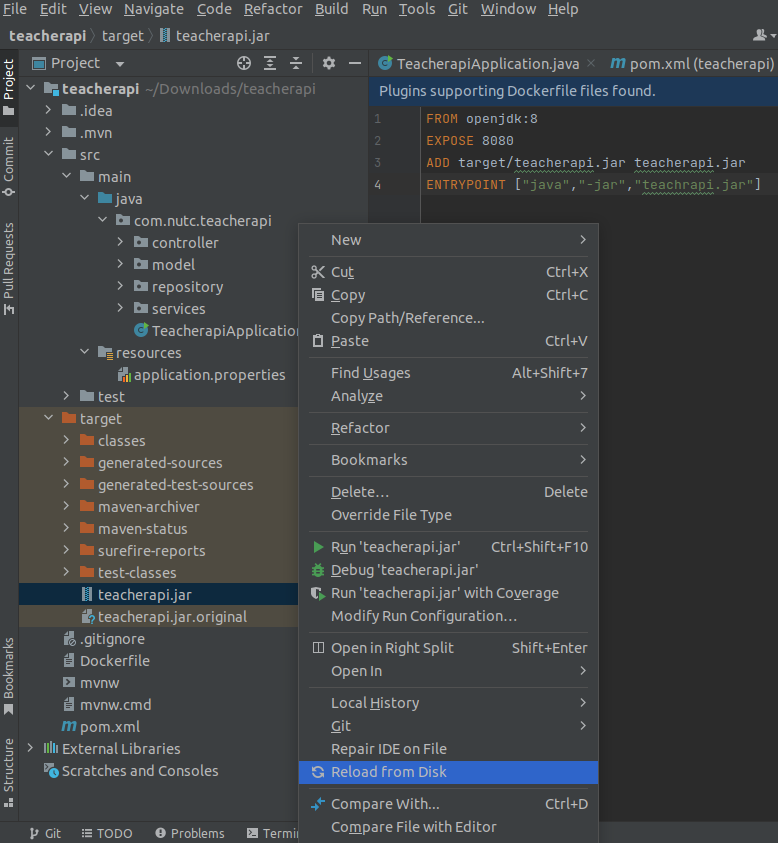
Task: Choose Delete... from context menu
Action: (448, 492)
